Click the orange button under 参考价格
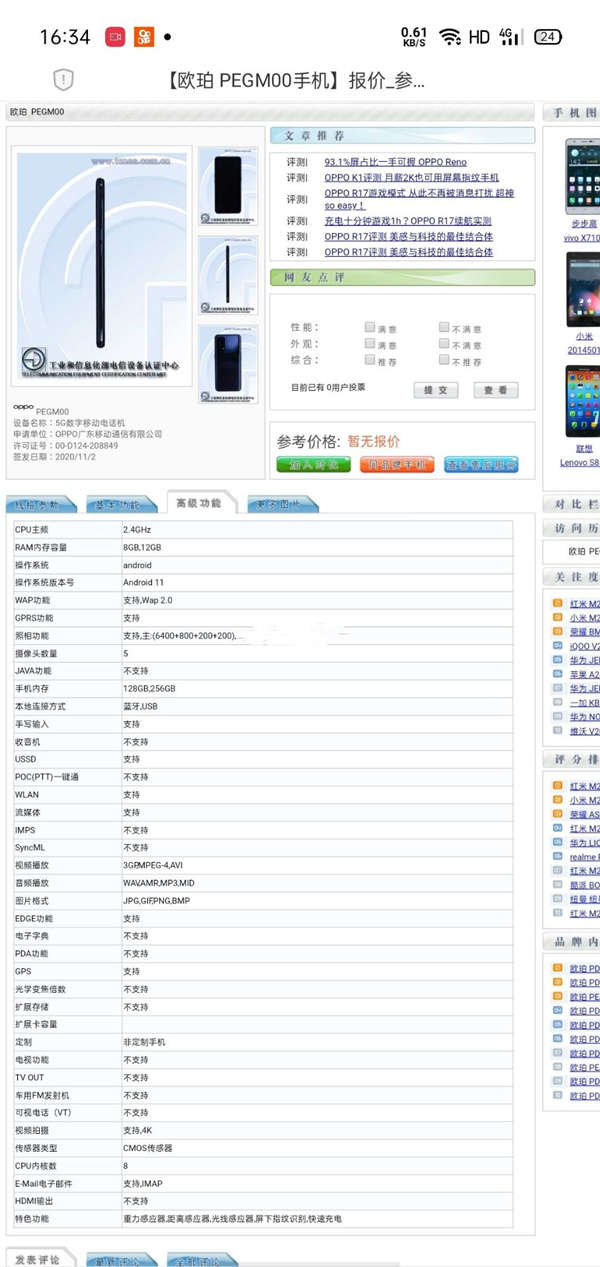This screenshot has width=600, height=1267. pos(396,464)
